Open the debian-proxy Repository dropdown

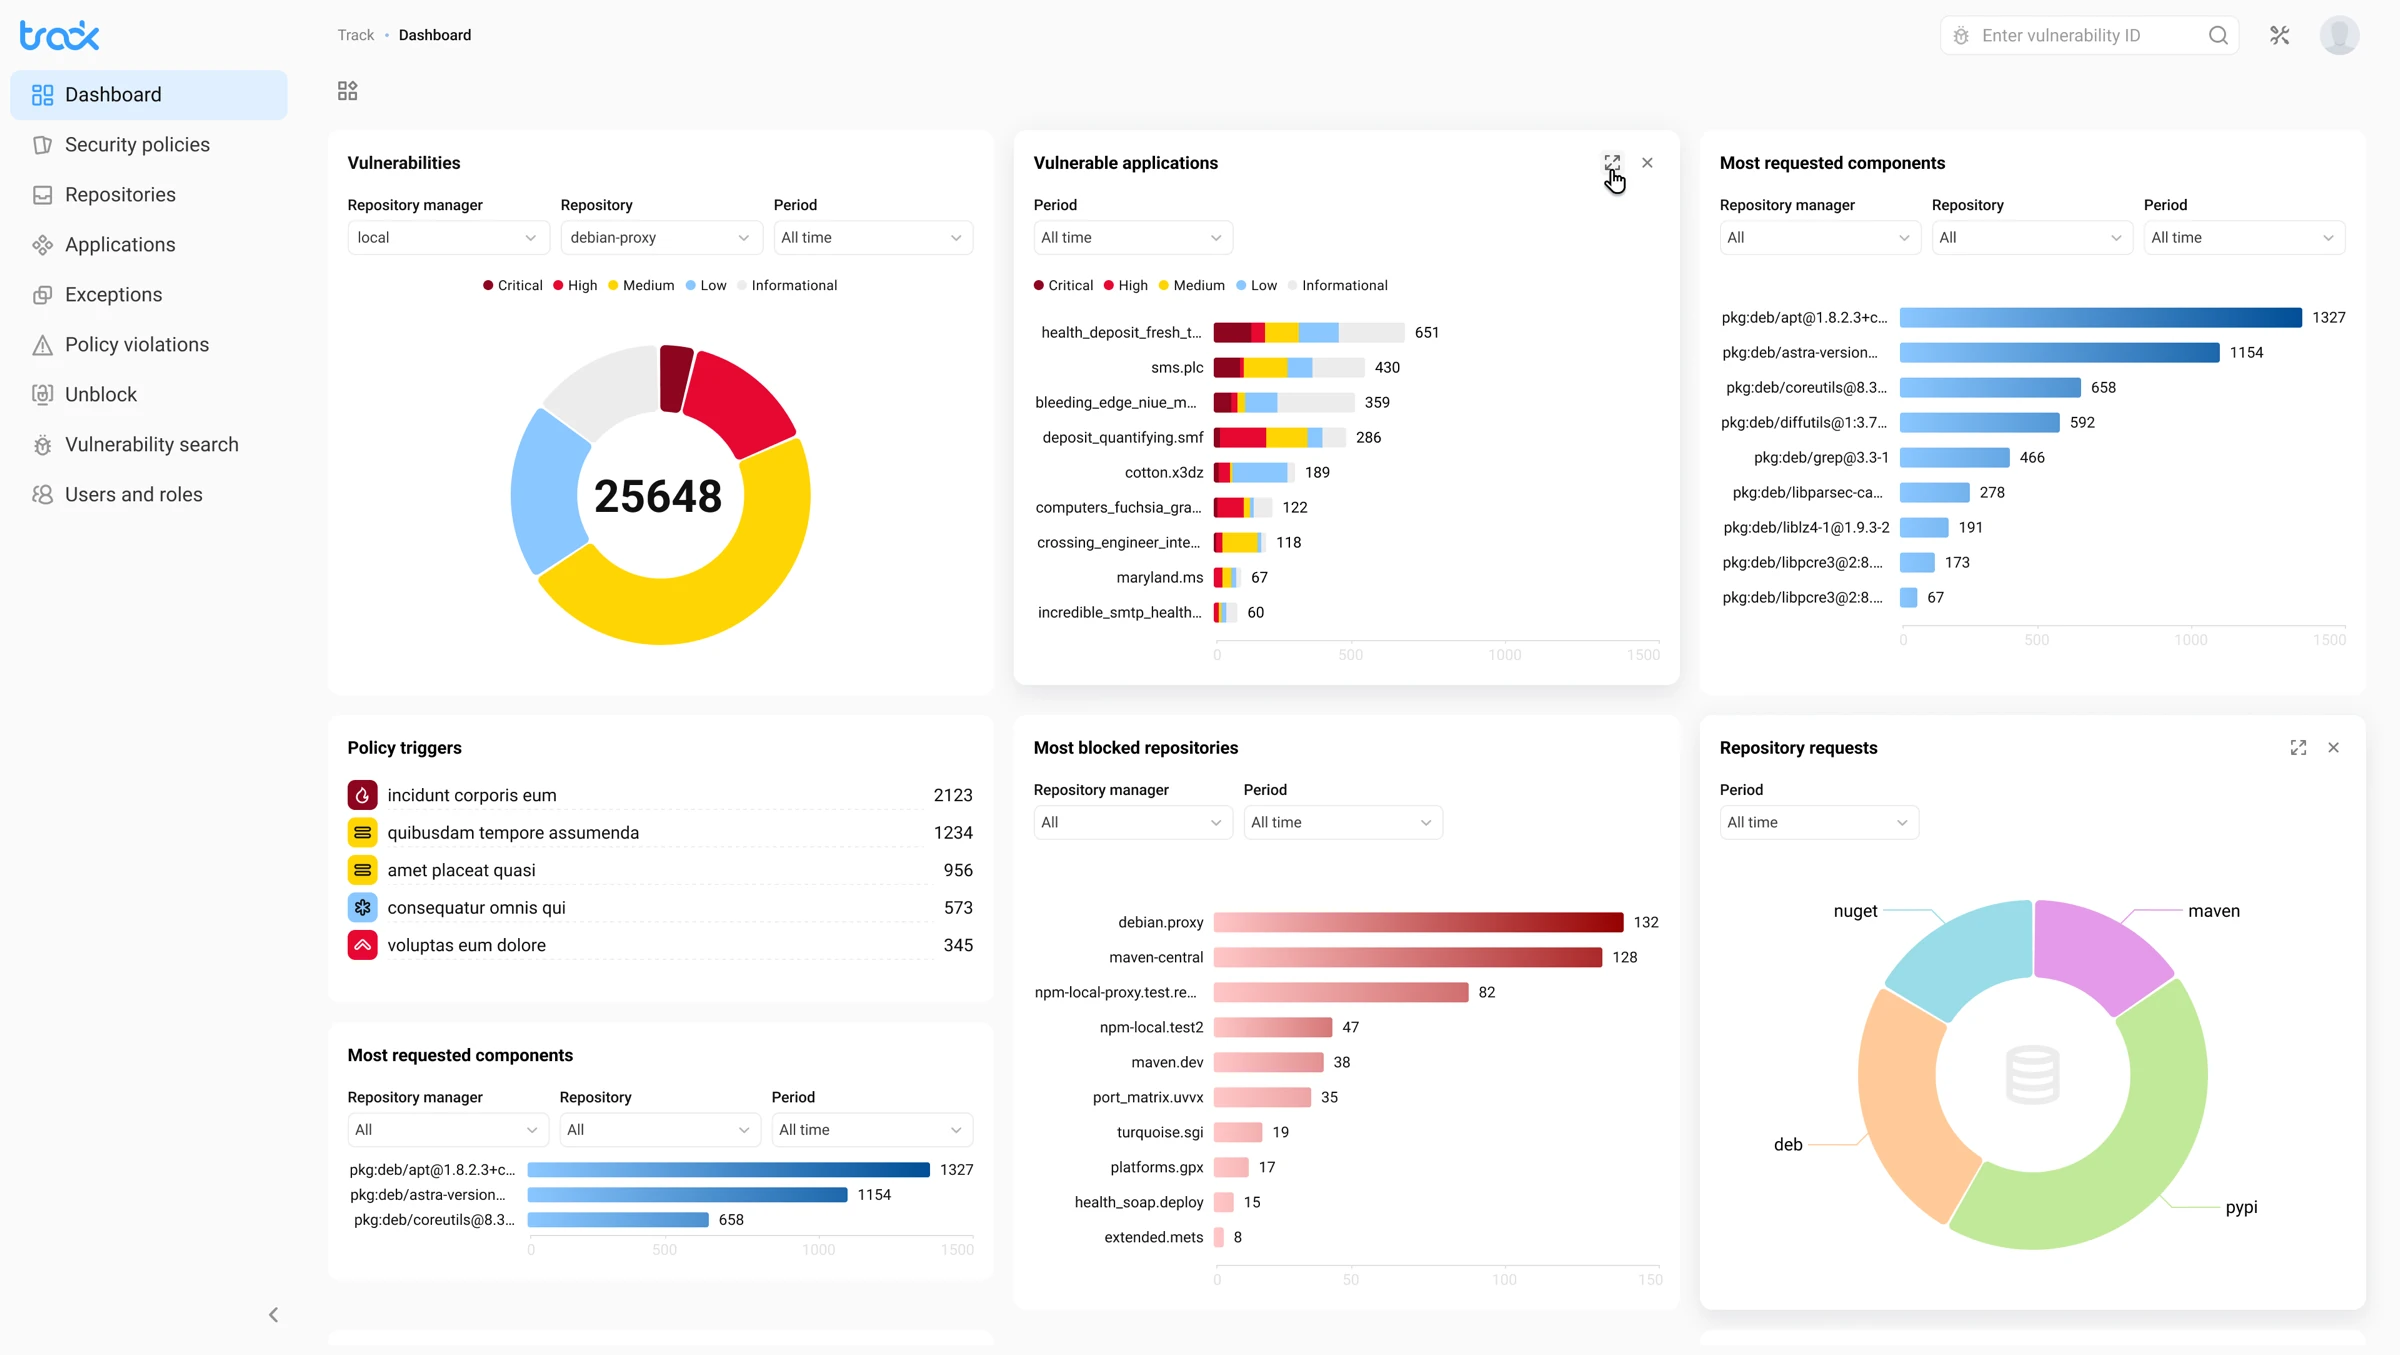point(661,238)
